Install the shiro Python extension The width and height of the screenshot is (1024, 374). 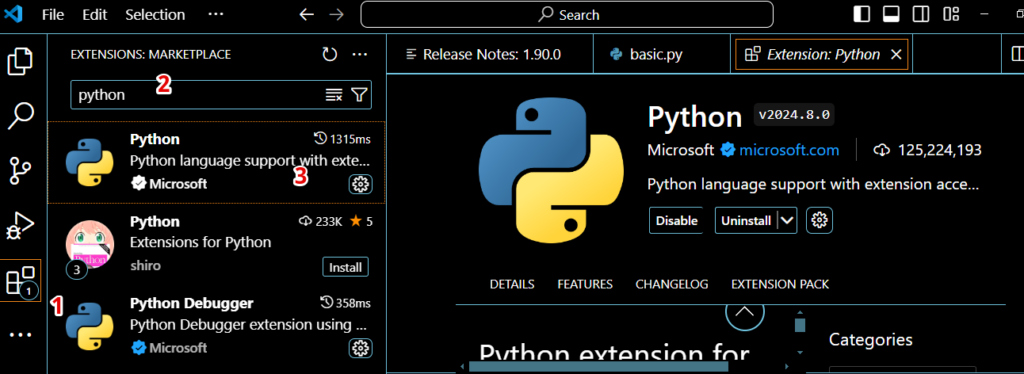tap(345, 267)
